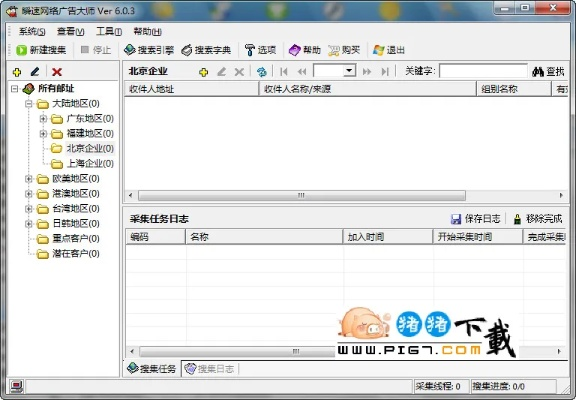Select 欧美地区(0) folder
The image size is (576, 400).
(x=75, y=179)
